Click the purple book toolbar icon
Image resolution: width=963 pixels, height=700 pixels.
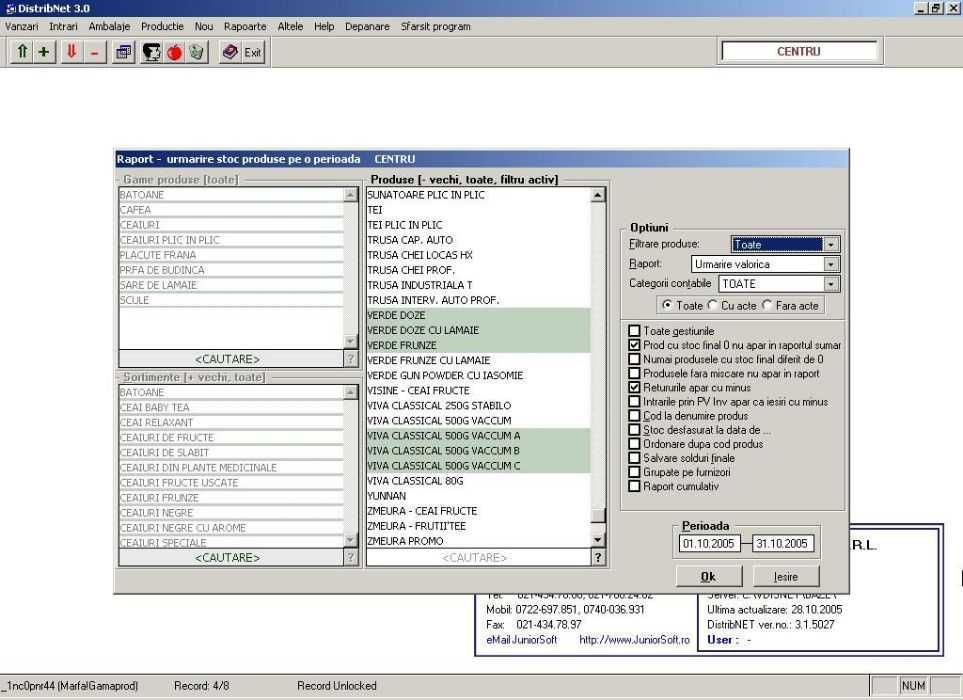point(230,52)
